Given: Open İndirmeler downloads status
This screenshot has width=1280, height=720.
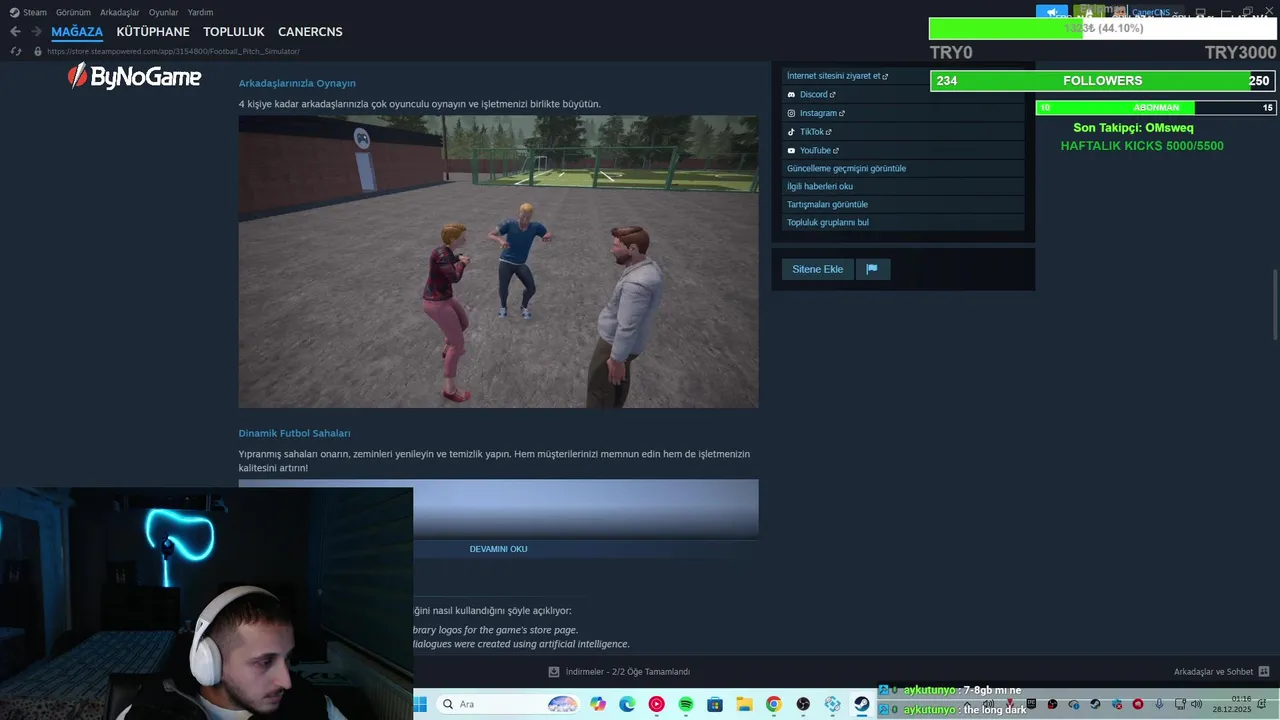Looking at the screenshot, I should click(619, 672).
